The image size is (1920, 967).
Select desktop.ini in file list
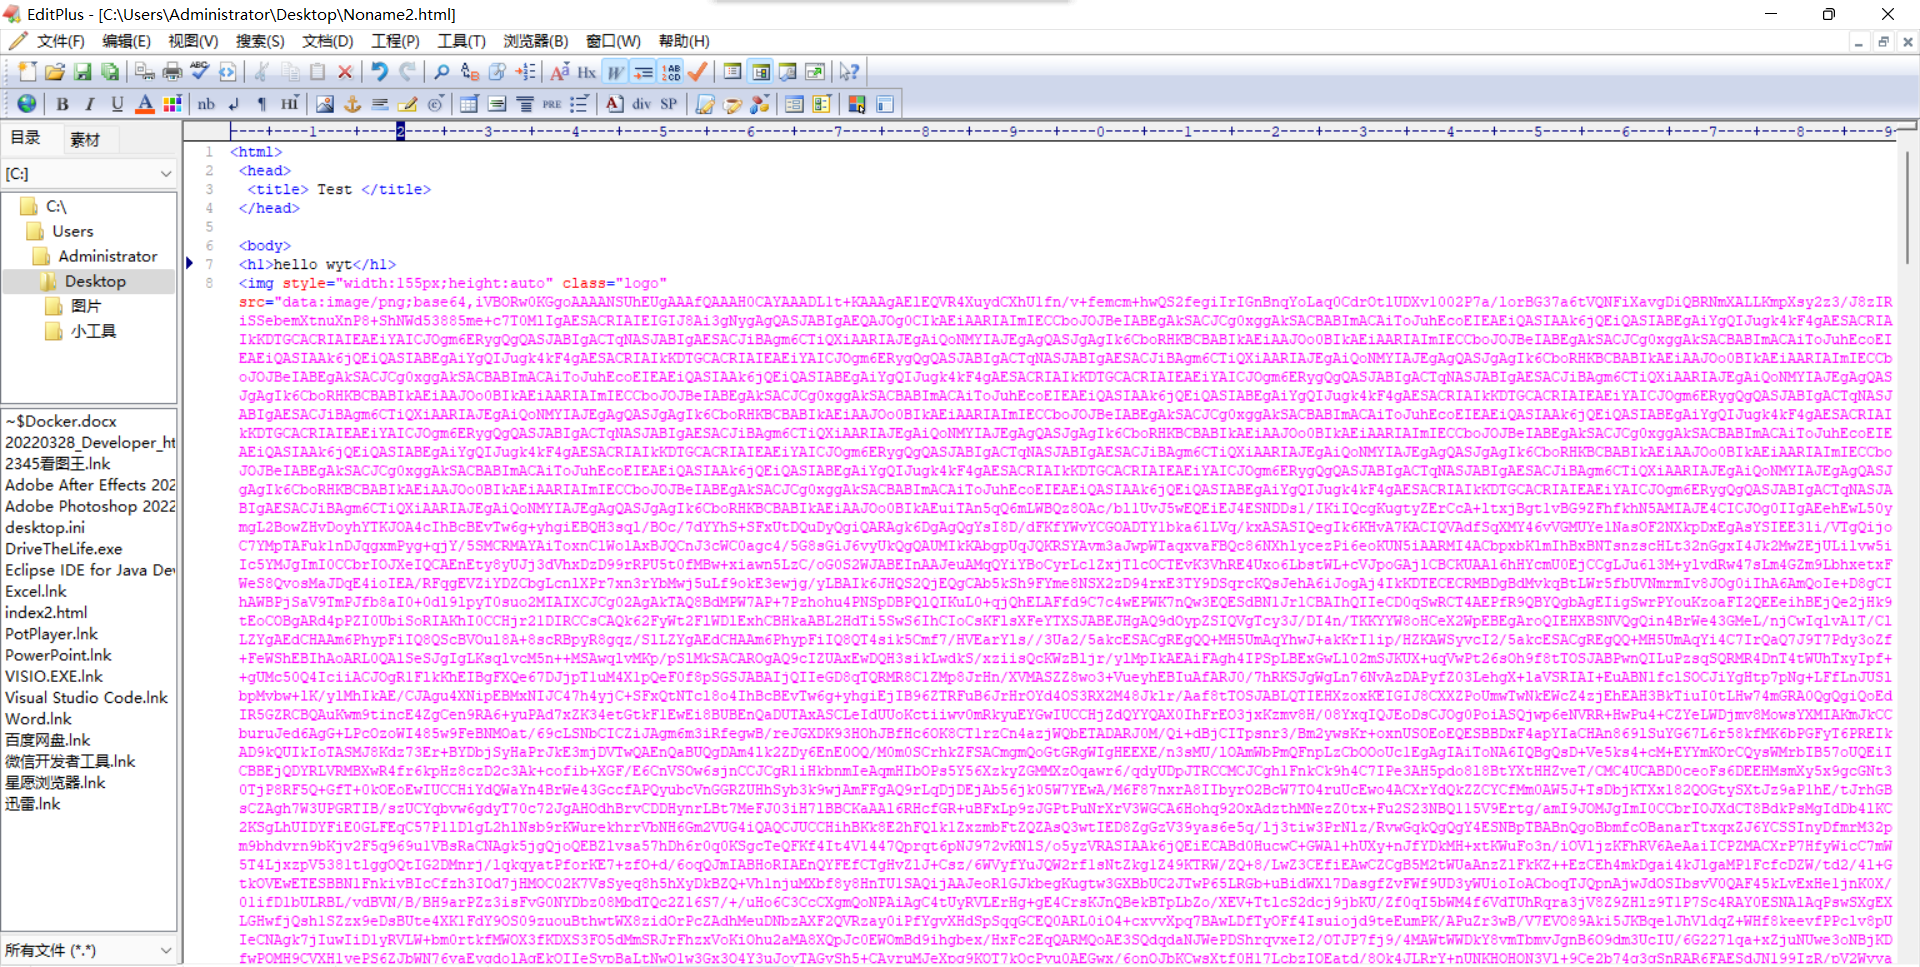click(x=45, y=527)
